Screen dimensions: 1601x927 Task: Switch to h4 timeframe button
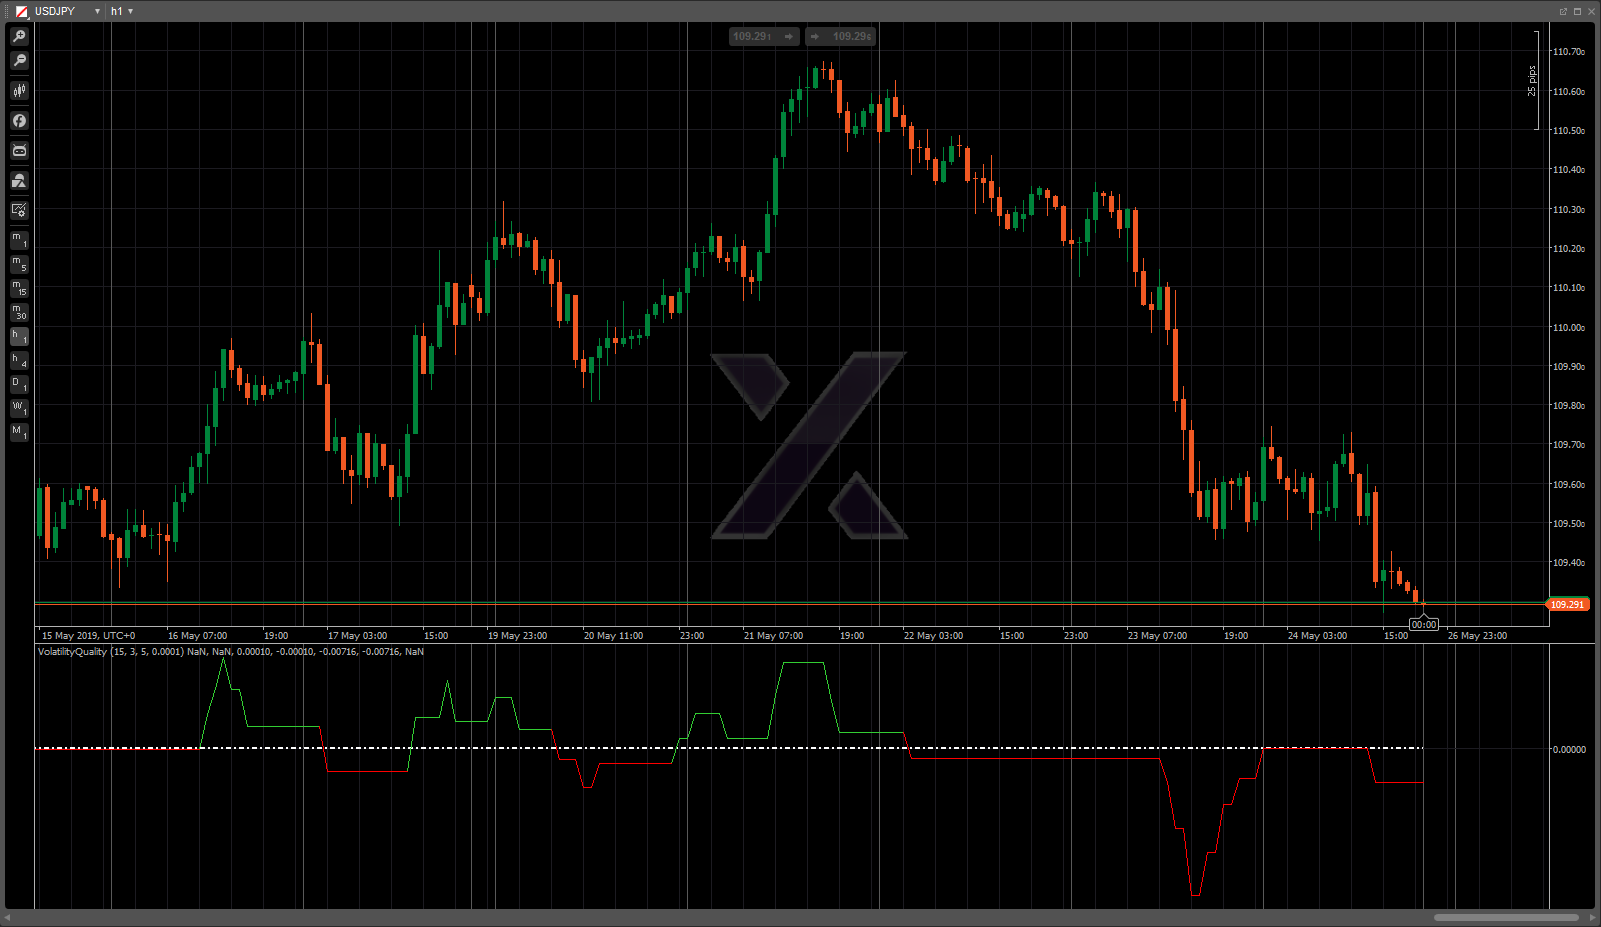coord(19,360)
